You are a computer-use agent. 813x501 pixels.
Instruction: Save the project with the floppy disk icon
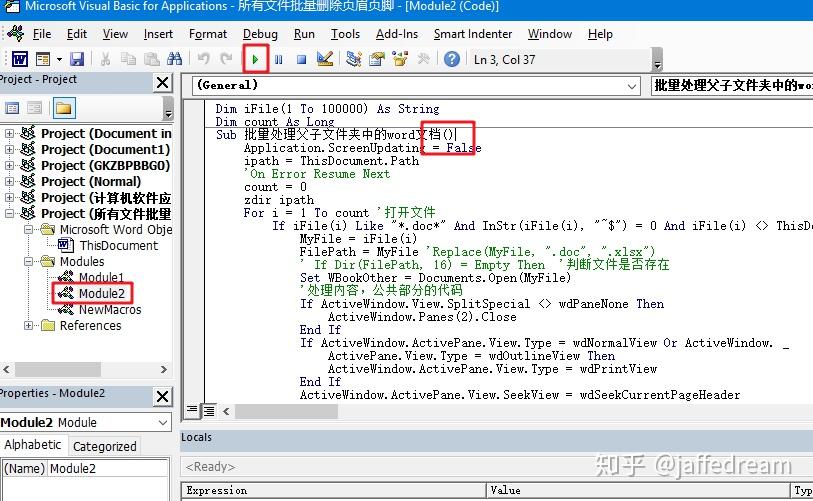[77, 59]
